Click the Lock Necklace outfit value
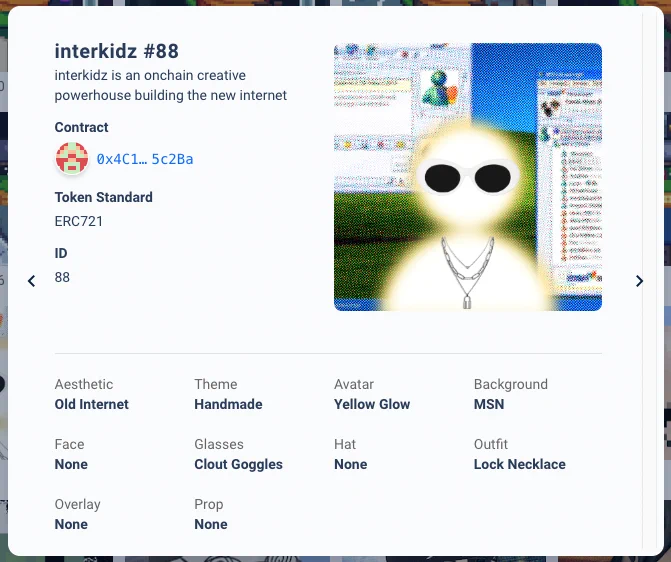 [520, 464]
